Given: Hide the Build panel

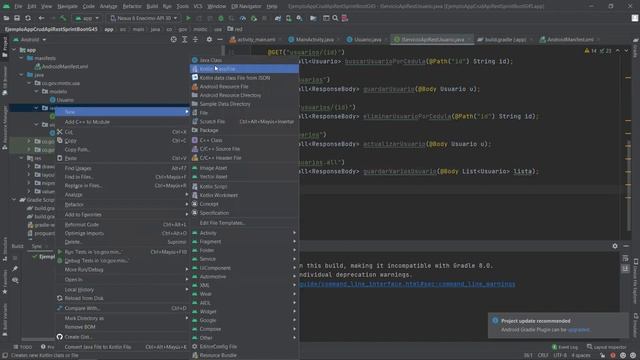Looking at the screenshot, I should [x=626, y=246].
